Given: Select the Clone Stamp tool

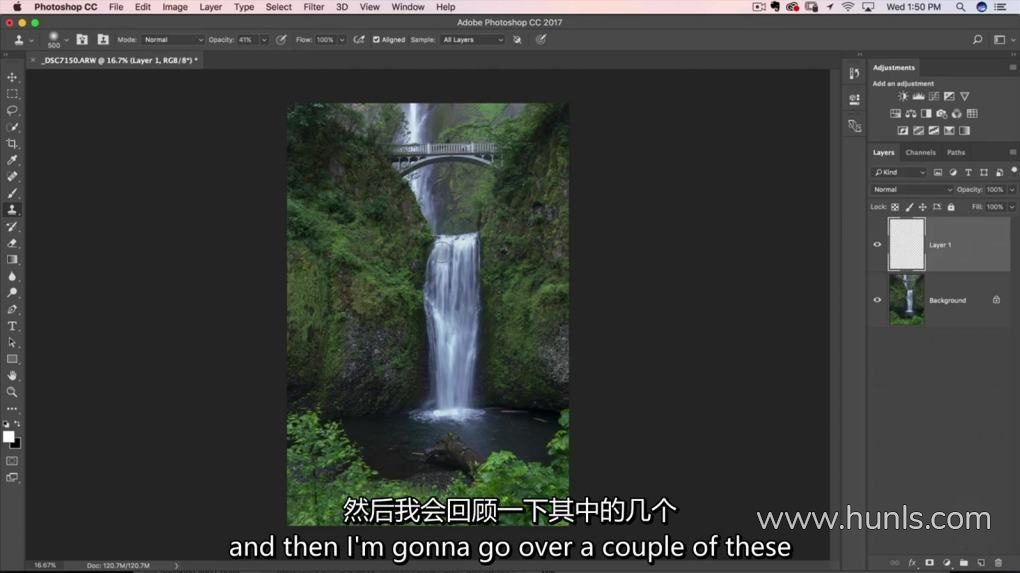Looking at the screenshot, I should tap(12, 210).
